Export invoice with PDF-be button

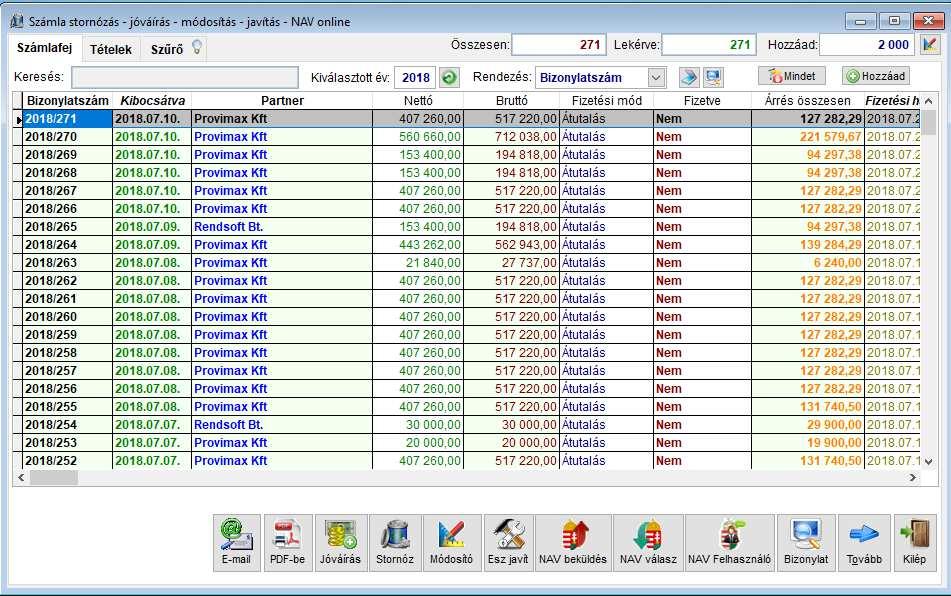(287, 543)
